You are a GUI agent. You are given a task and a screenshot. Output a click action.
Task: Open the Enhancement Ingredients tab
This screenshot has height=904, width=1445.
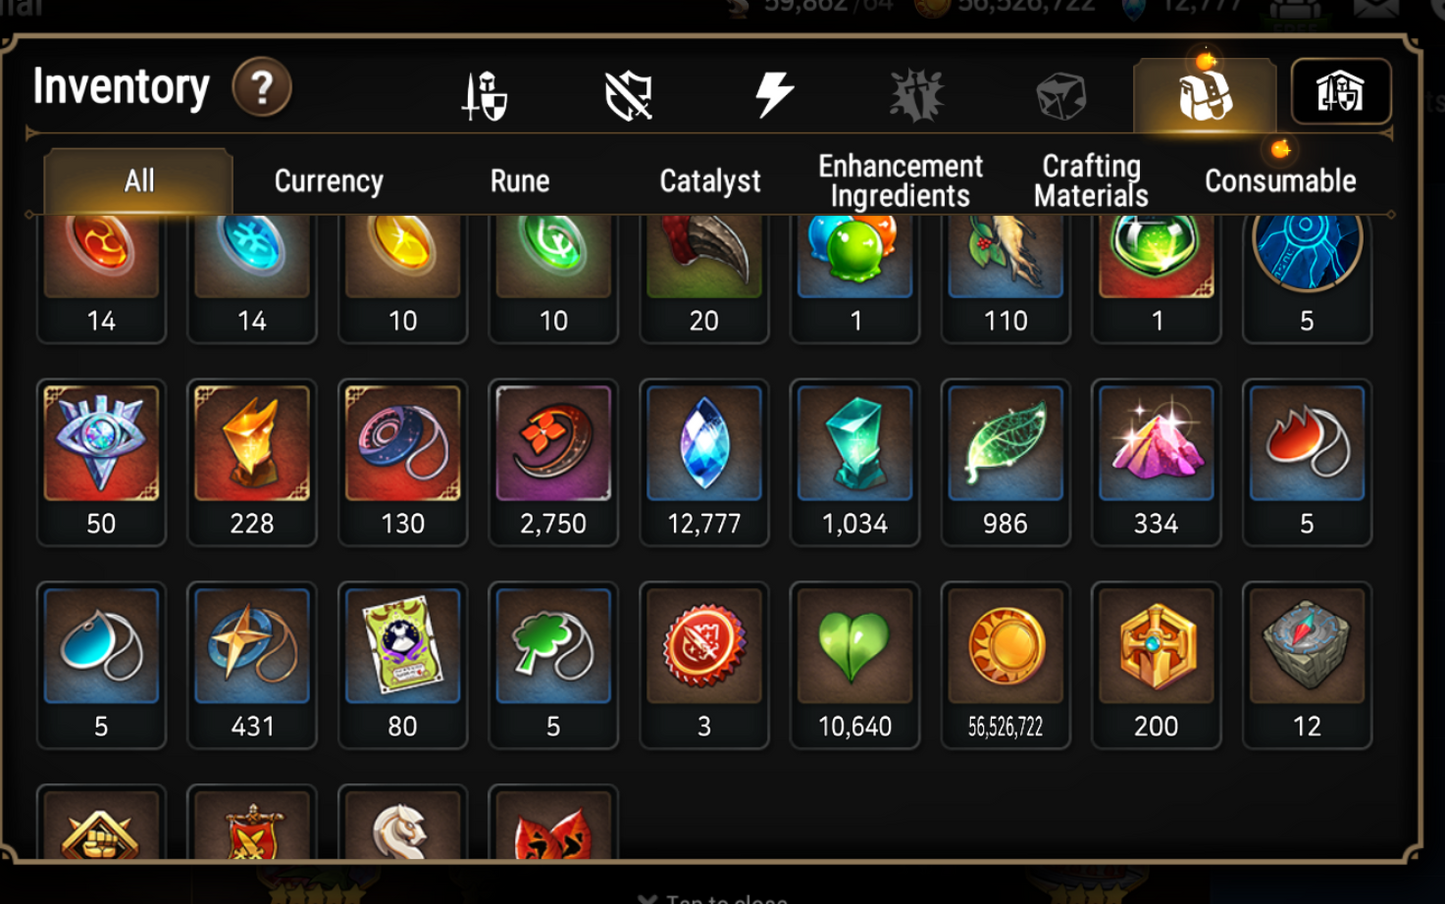click(900, 181)
